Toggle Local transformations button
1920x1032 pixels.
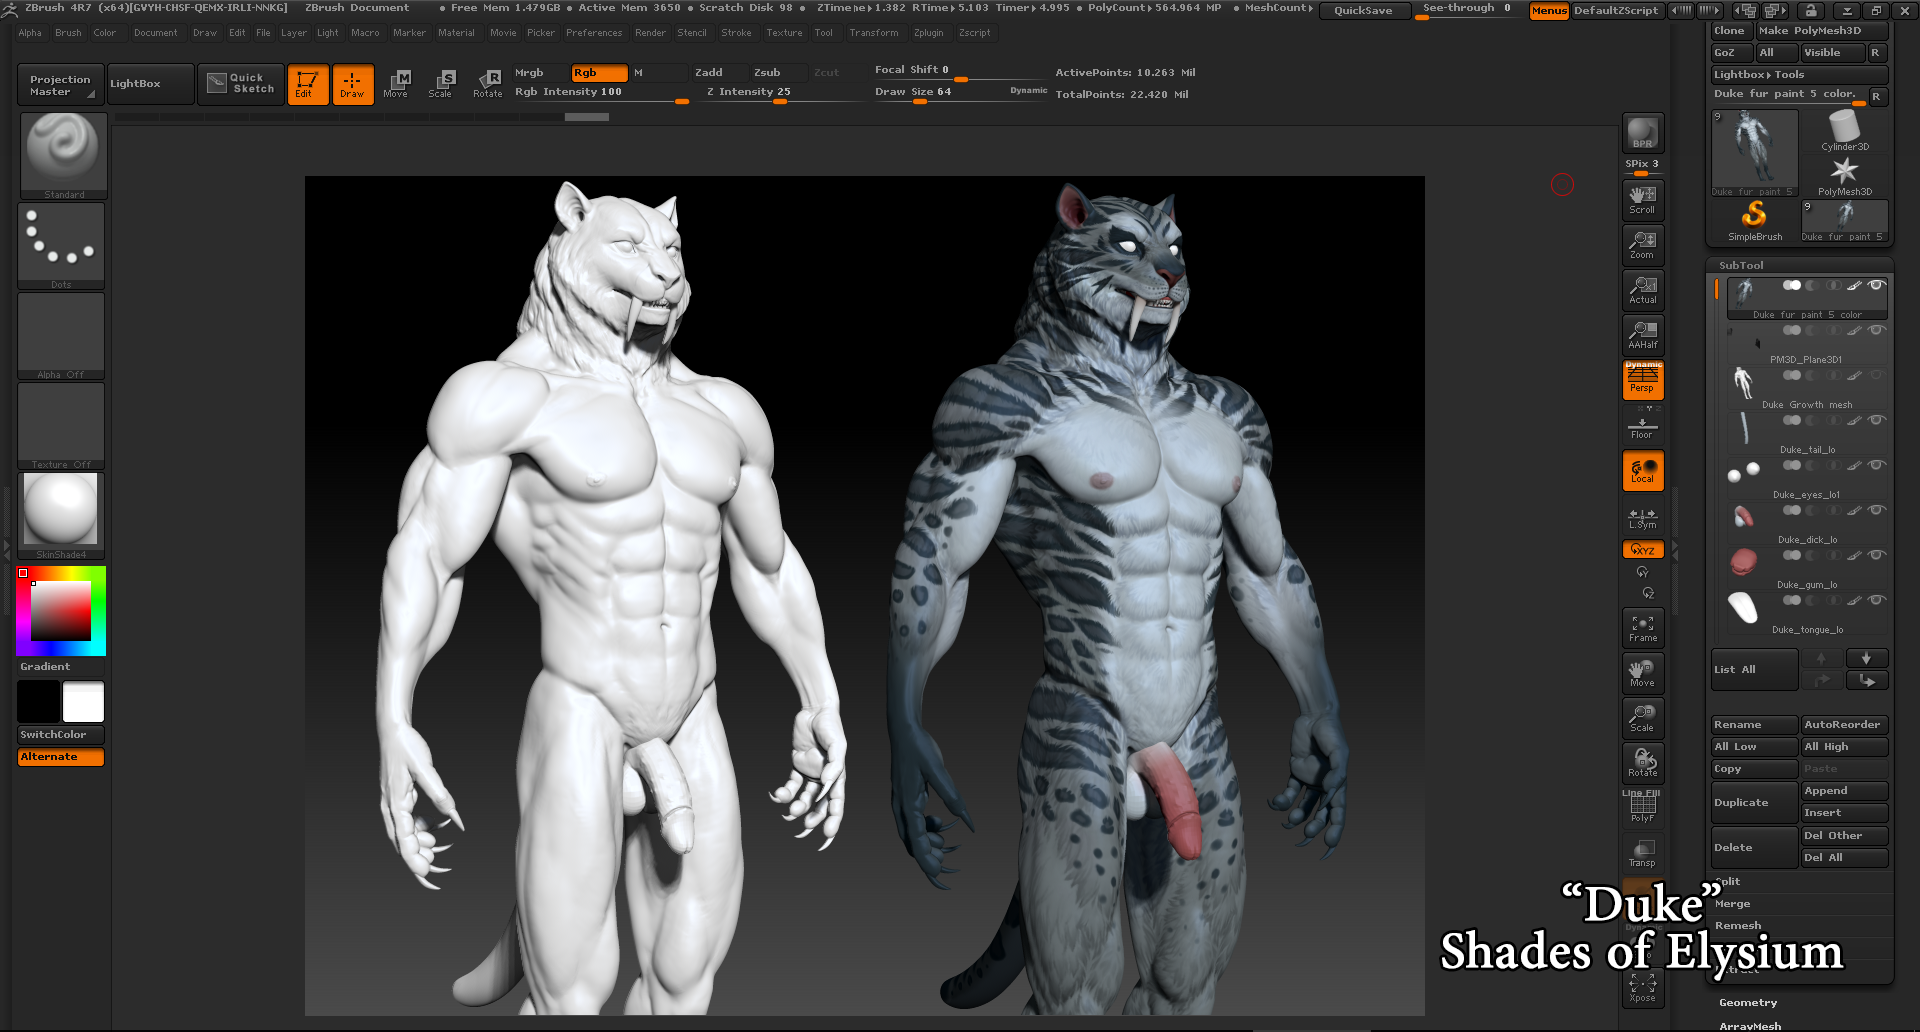point(1643,471)
